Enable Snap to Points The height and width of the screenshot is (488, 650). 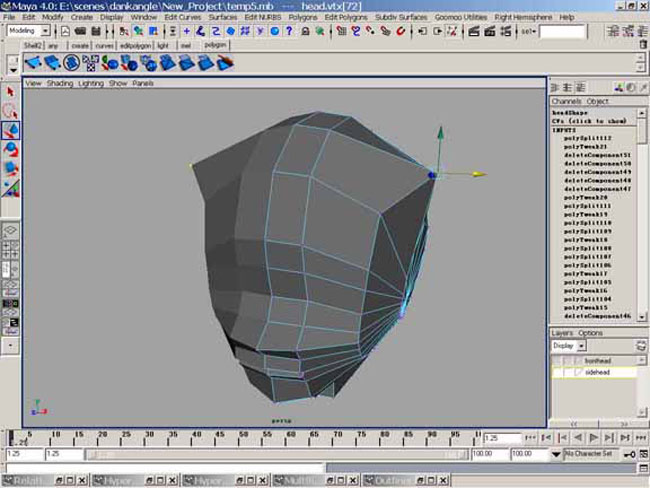point(370,31)
